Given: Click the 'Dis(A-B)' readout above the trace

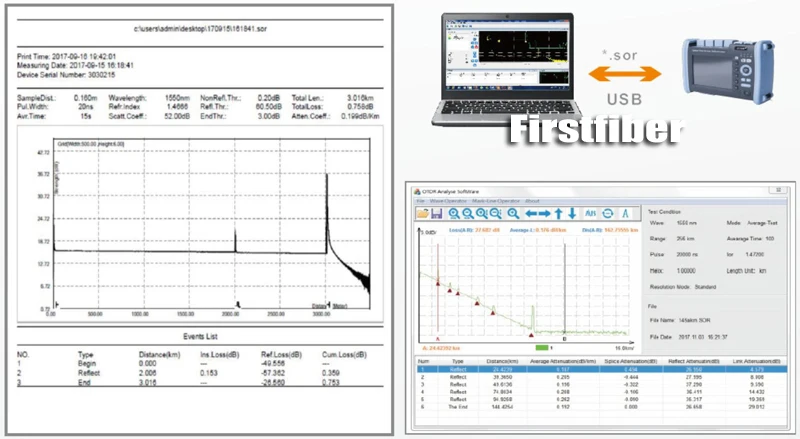Looking at the screenshot, I should tap(610, 230).
